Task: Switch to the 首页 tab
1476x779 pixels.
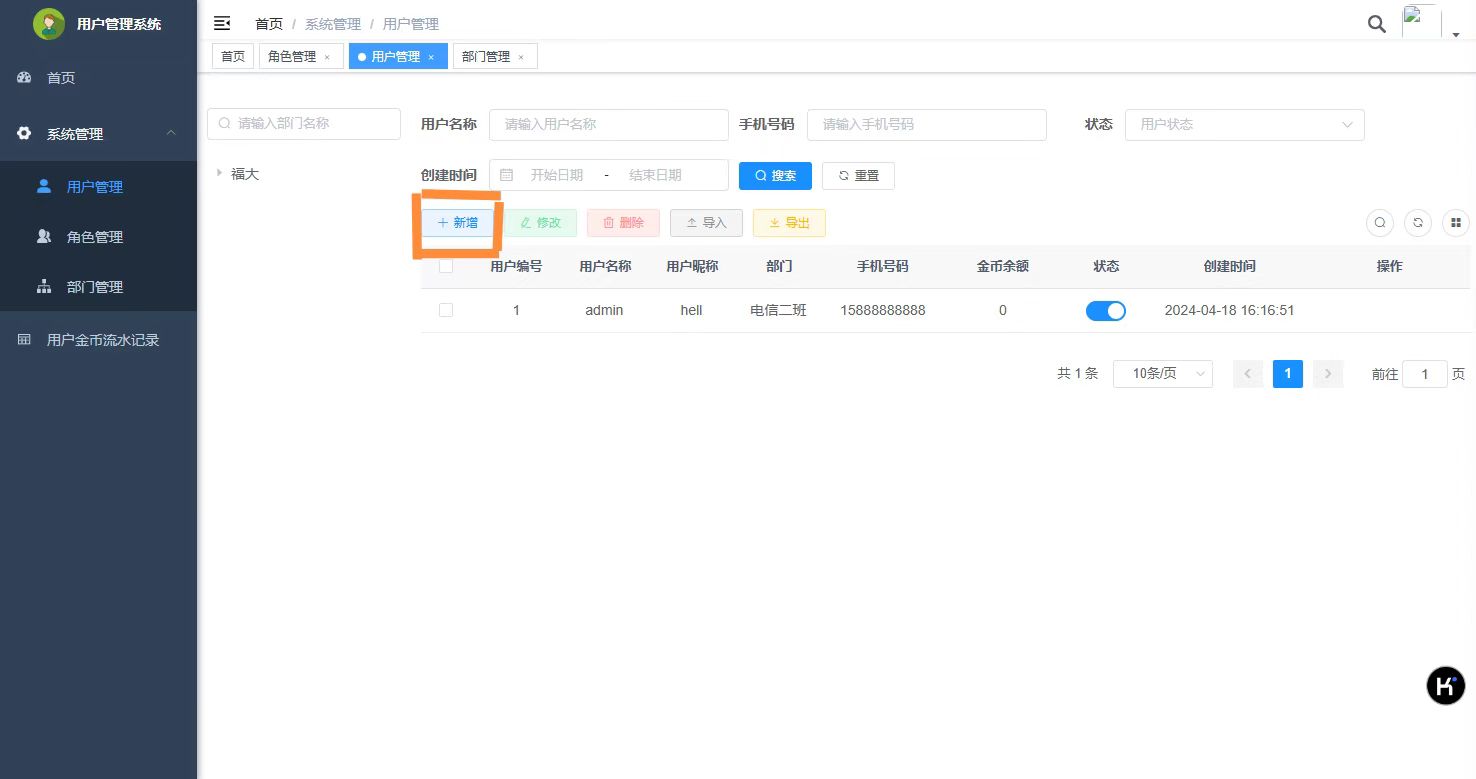Action: pyautogui.click(x=233, y=57)
